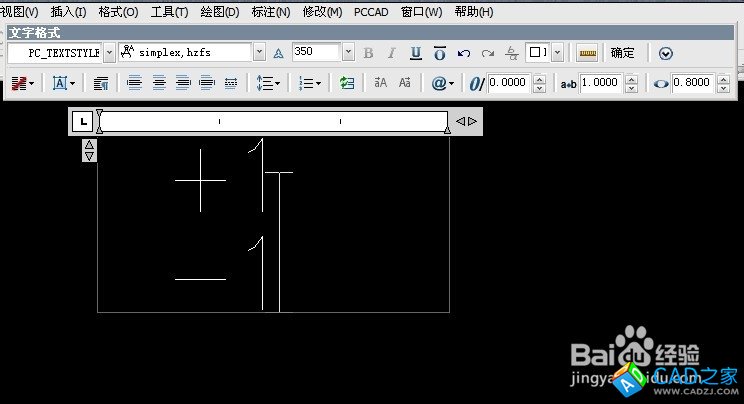Click the Insert Field icon
The width and height of the screenshot is (744, 404).
pyautogui.click(x=347, y=84)
